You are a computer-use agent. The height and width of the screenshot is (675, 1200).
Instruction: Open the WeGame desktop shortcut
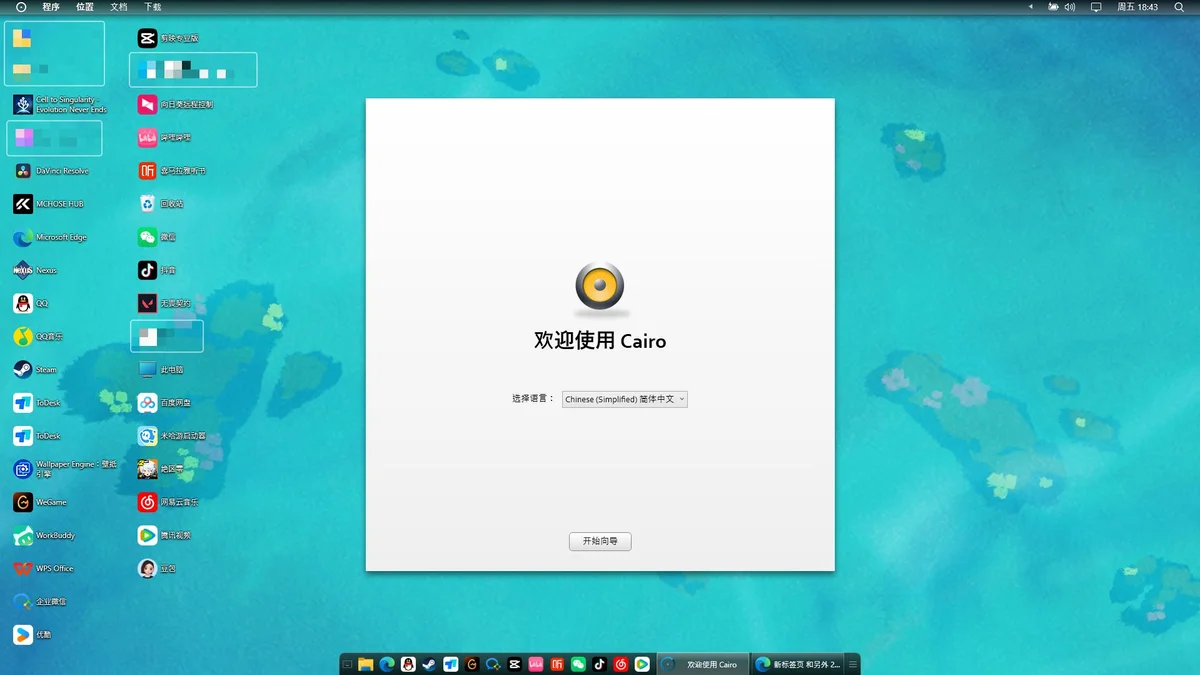(40, 502)
